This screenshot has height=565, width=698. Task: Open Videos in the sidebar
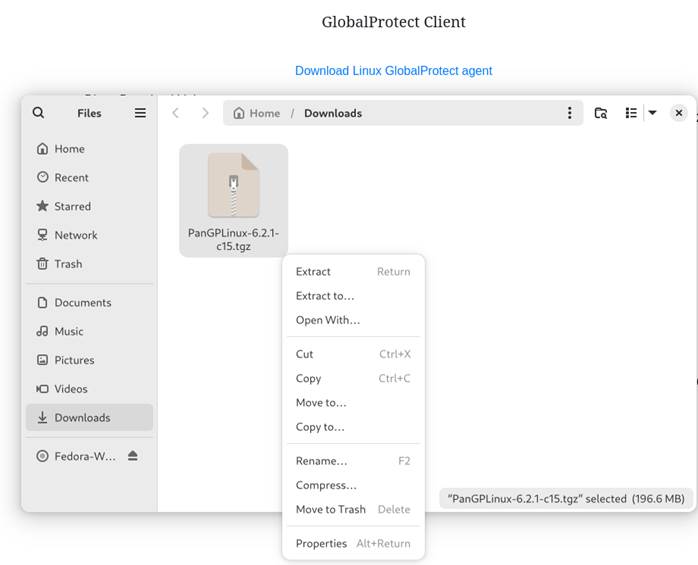tap(89, 389)
